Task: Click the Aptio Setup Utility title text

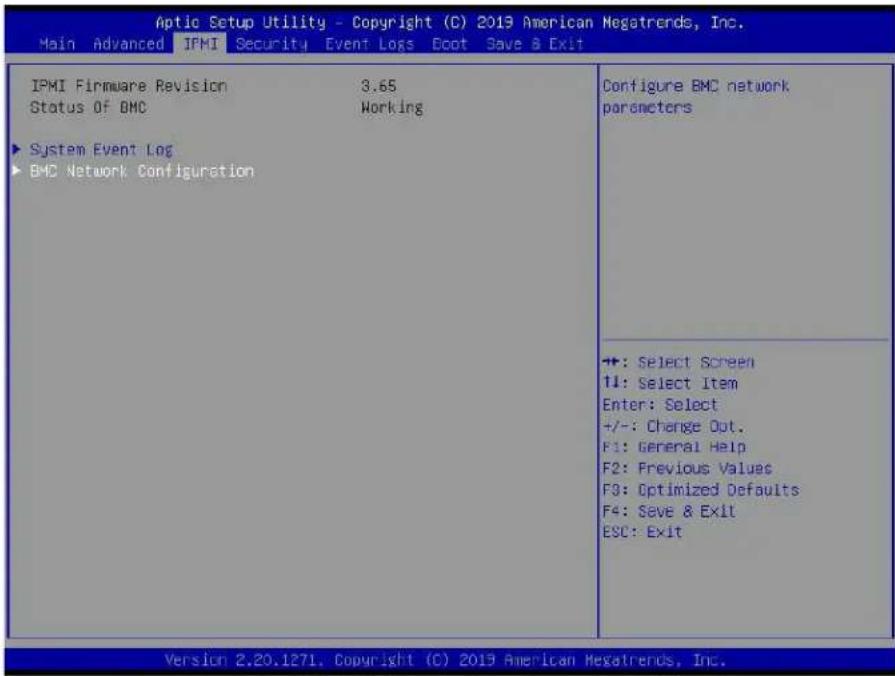Action: pyautogui.click(x=450, y=22)
